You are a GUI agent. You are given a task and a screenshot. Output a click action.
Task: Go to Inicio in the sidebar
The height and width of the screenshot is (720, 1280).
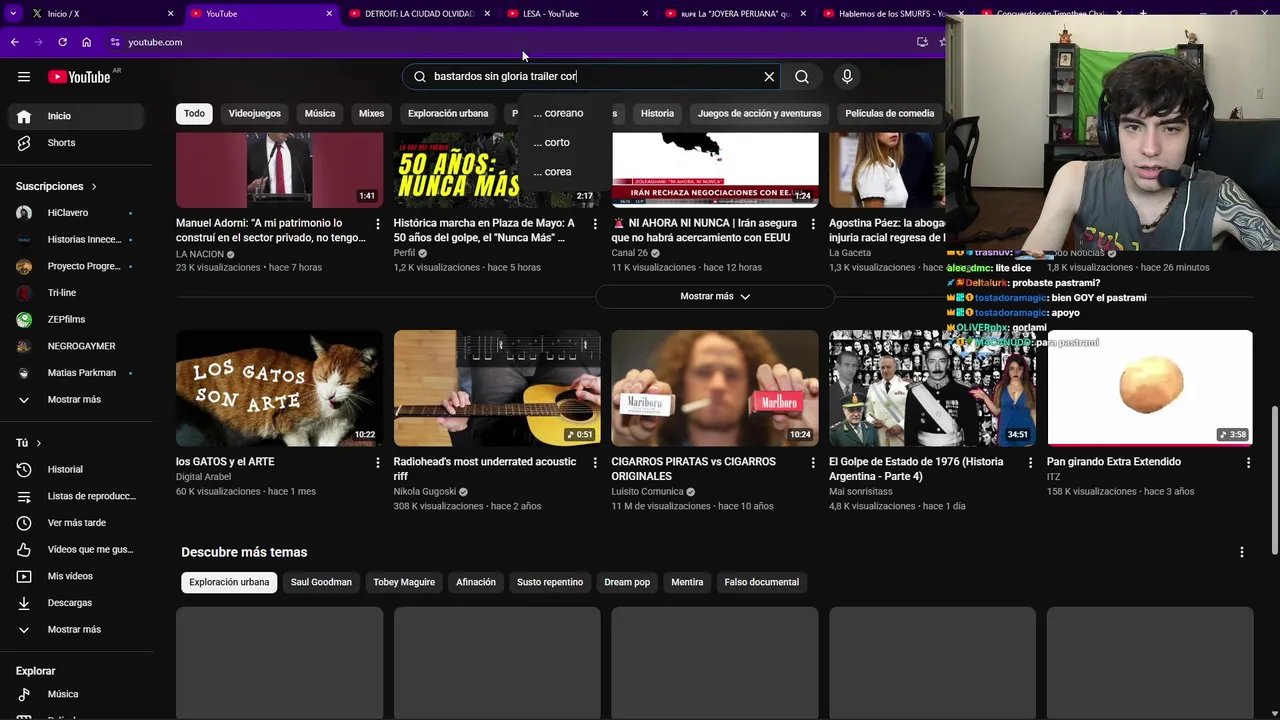[x=77, y=116]
